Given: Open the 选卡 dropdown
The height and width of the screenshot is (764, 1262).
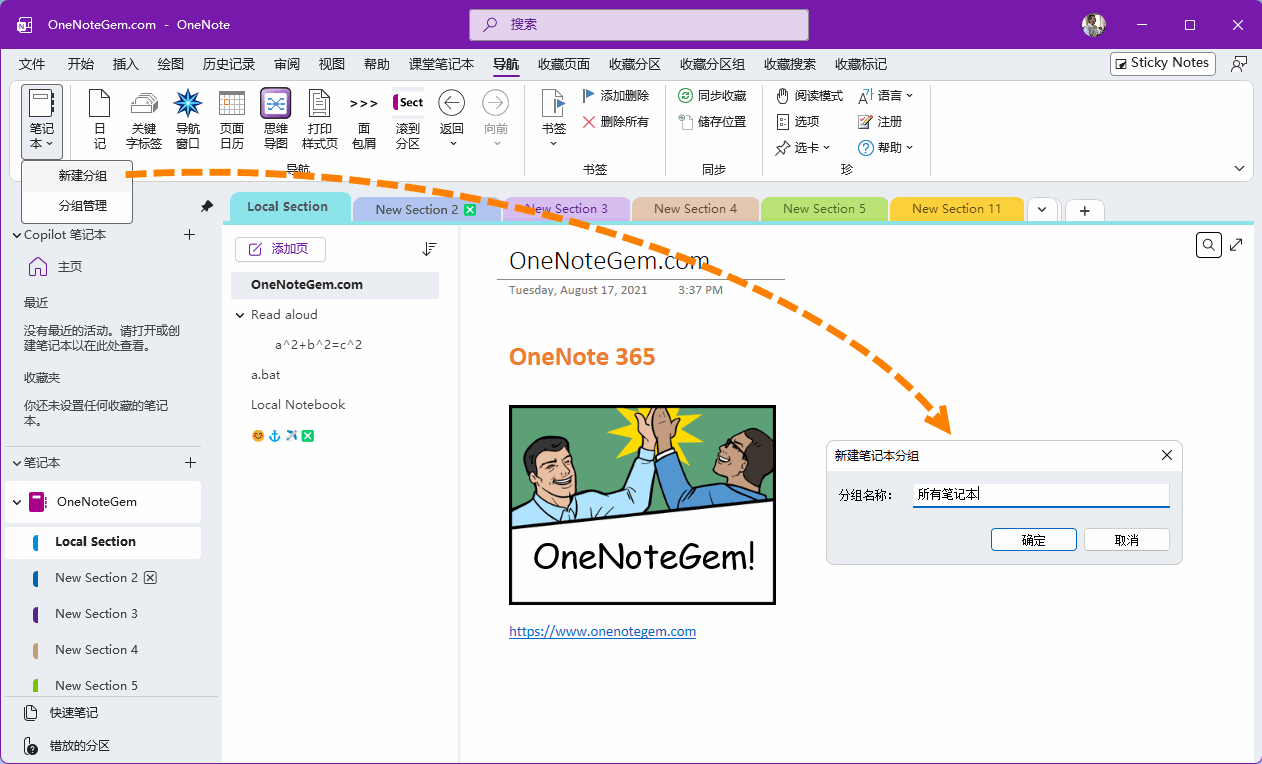Looking at the screenshot, I should coord(803,148).
